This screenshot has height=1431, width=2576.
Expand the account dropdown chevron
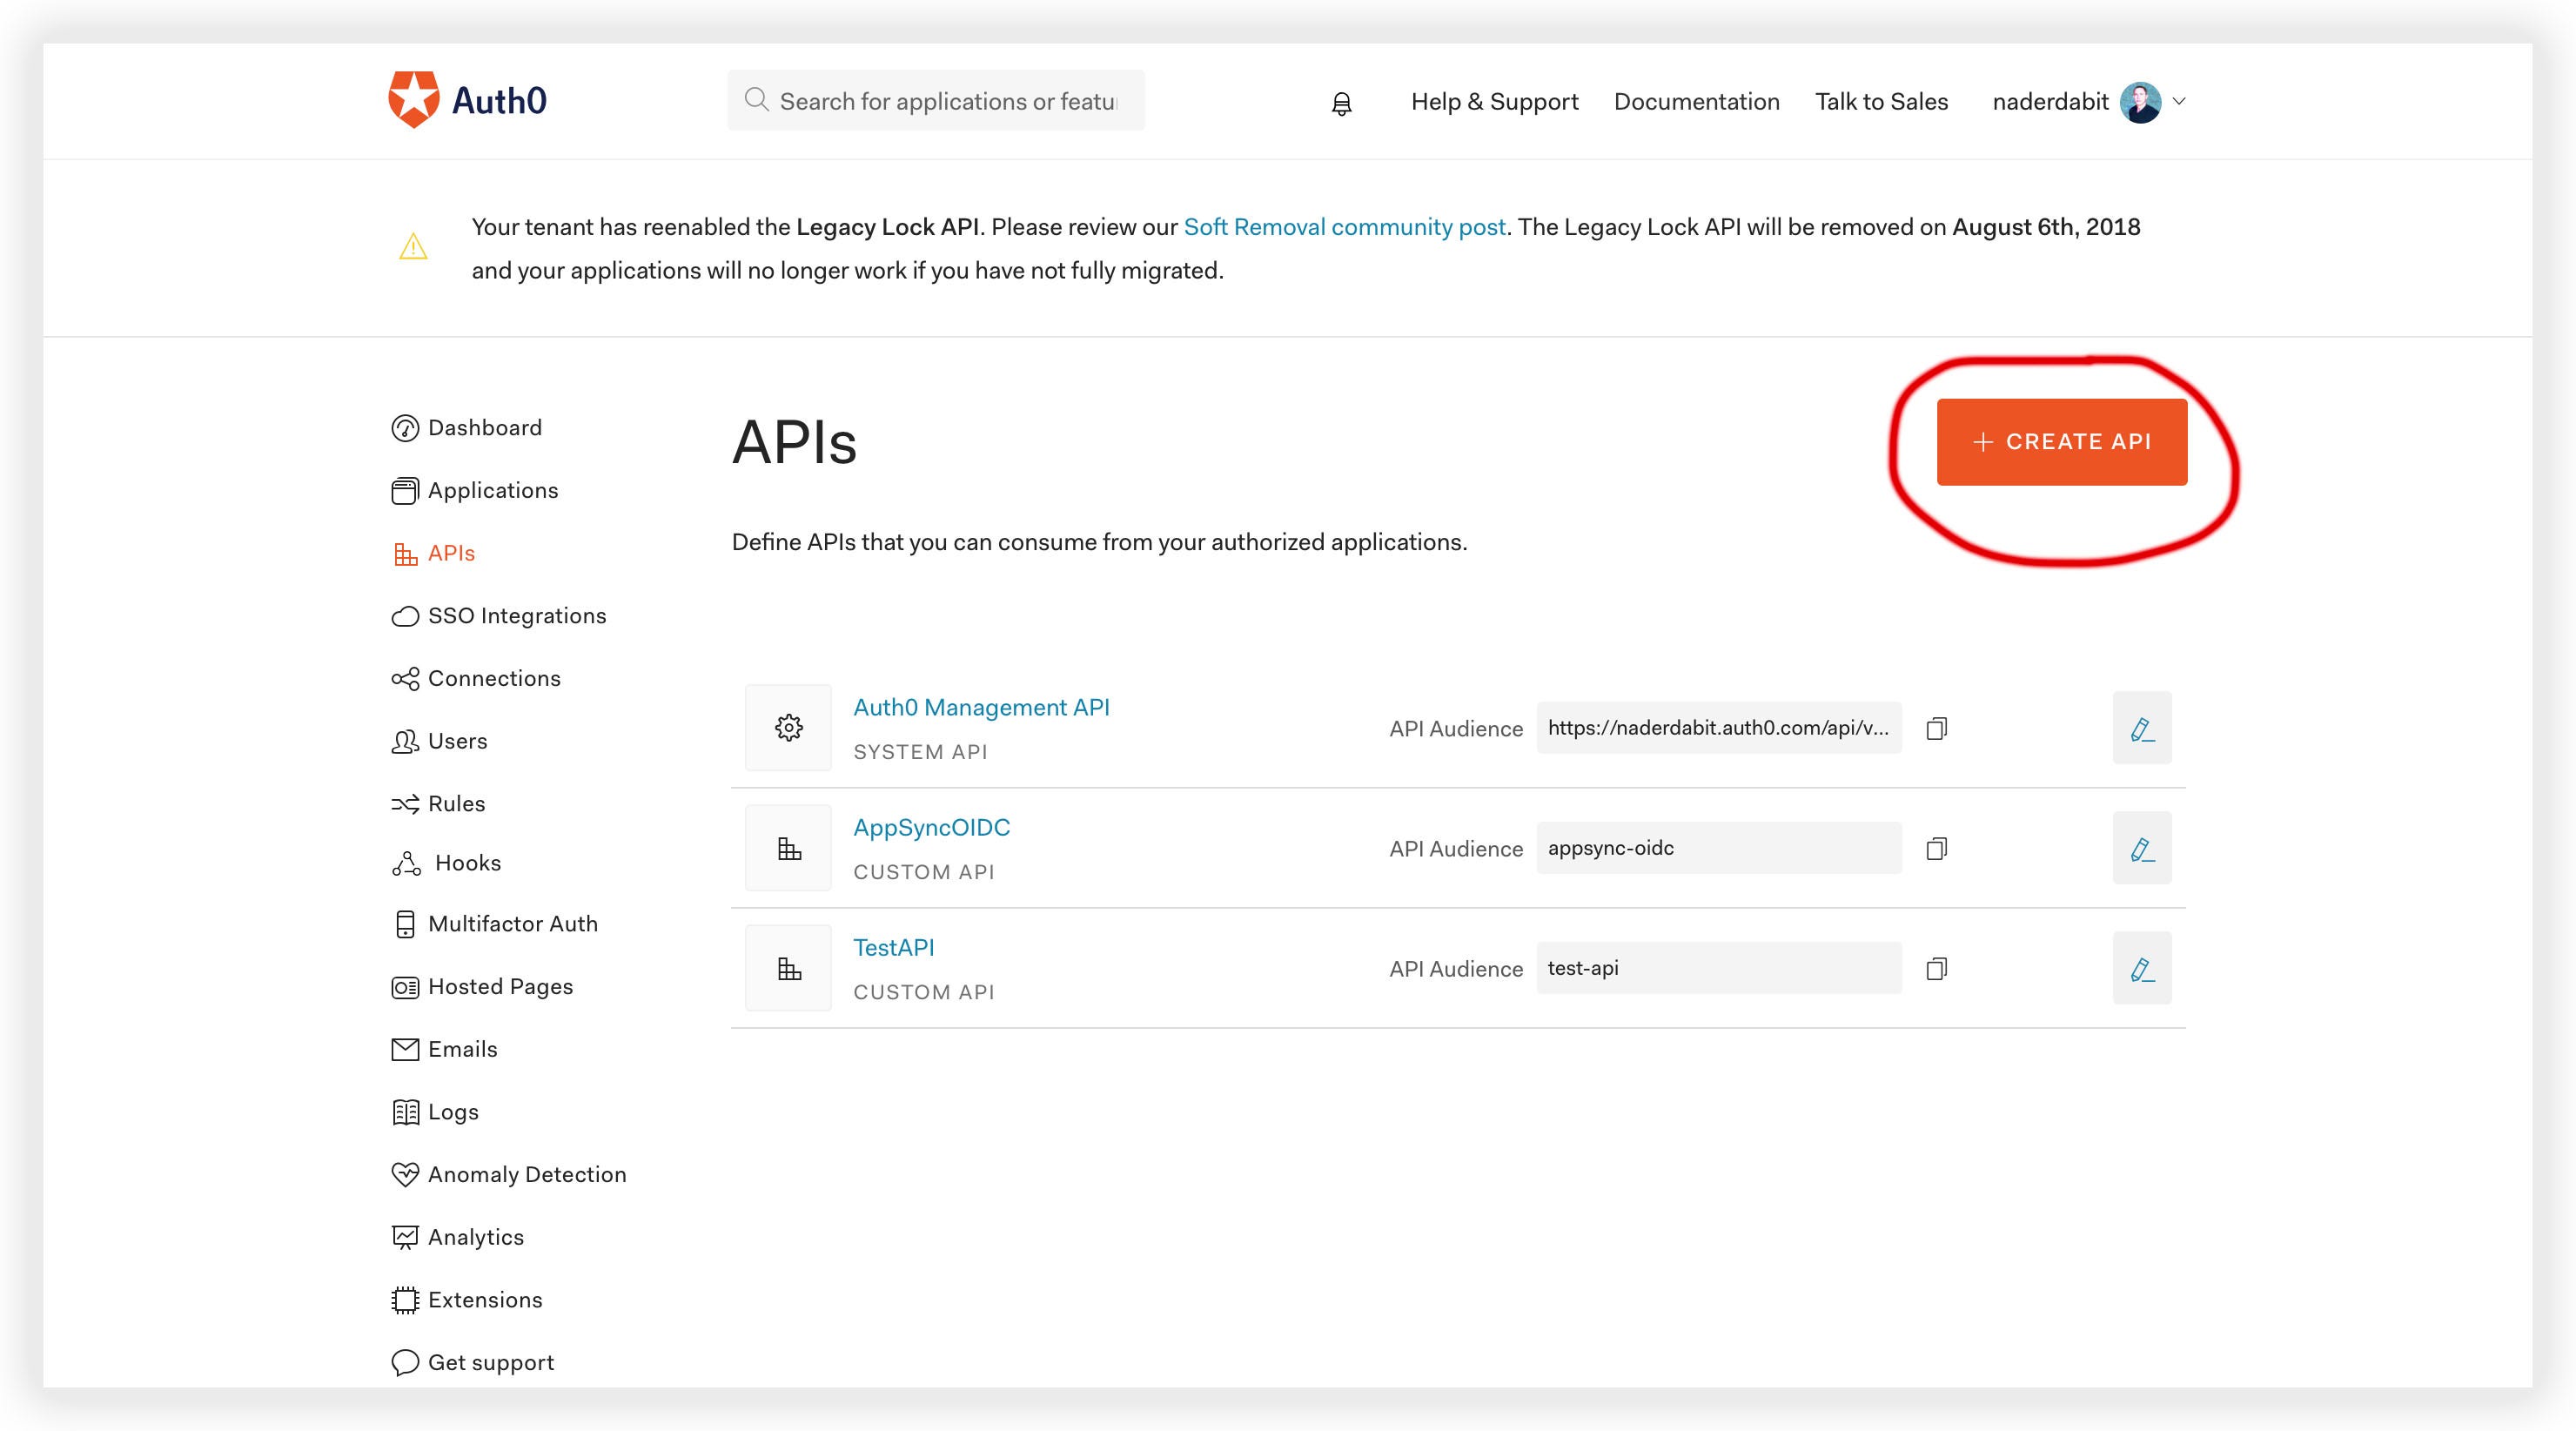point(2179,101)
